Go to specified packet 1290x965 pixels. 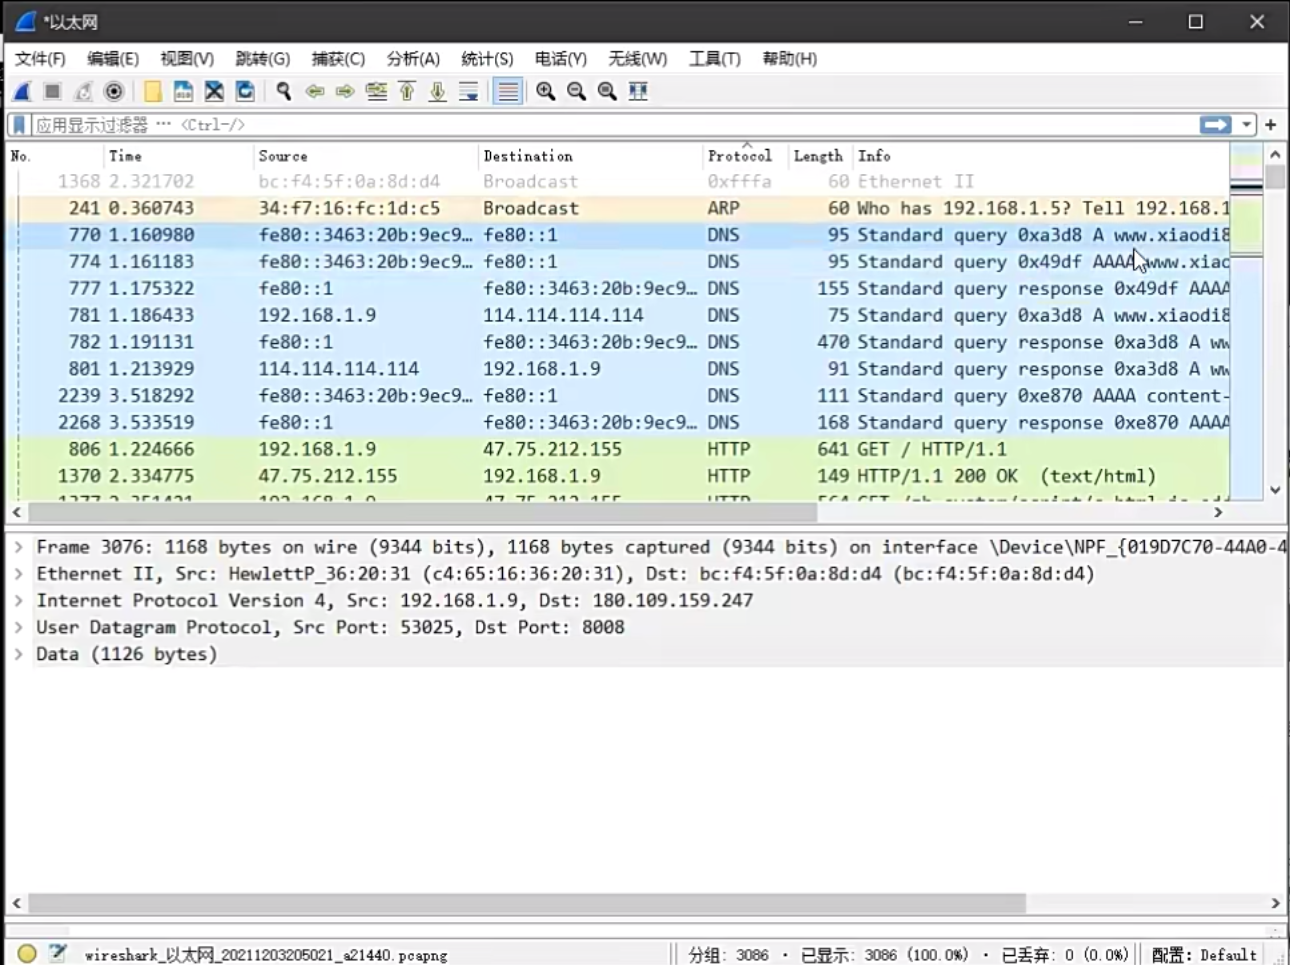tap(376, 92)
